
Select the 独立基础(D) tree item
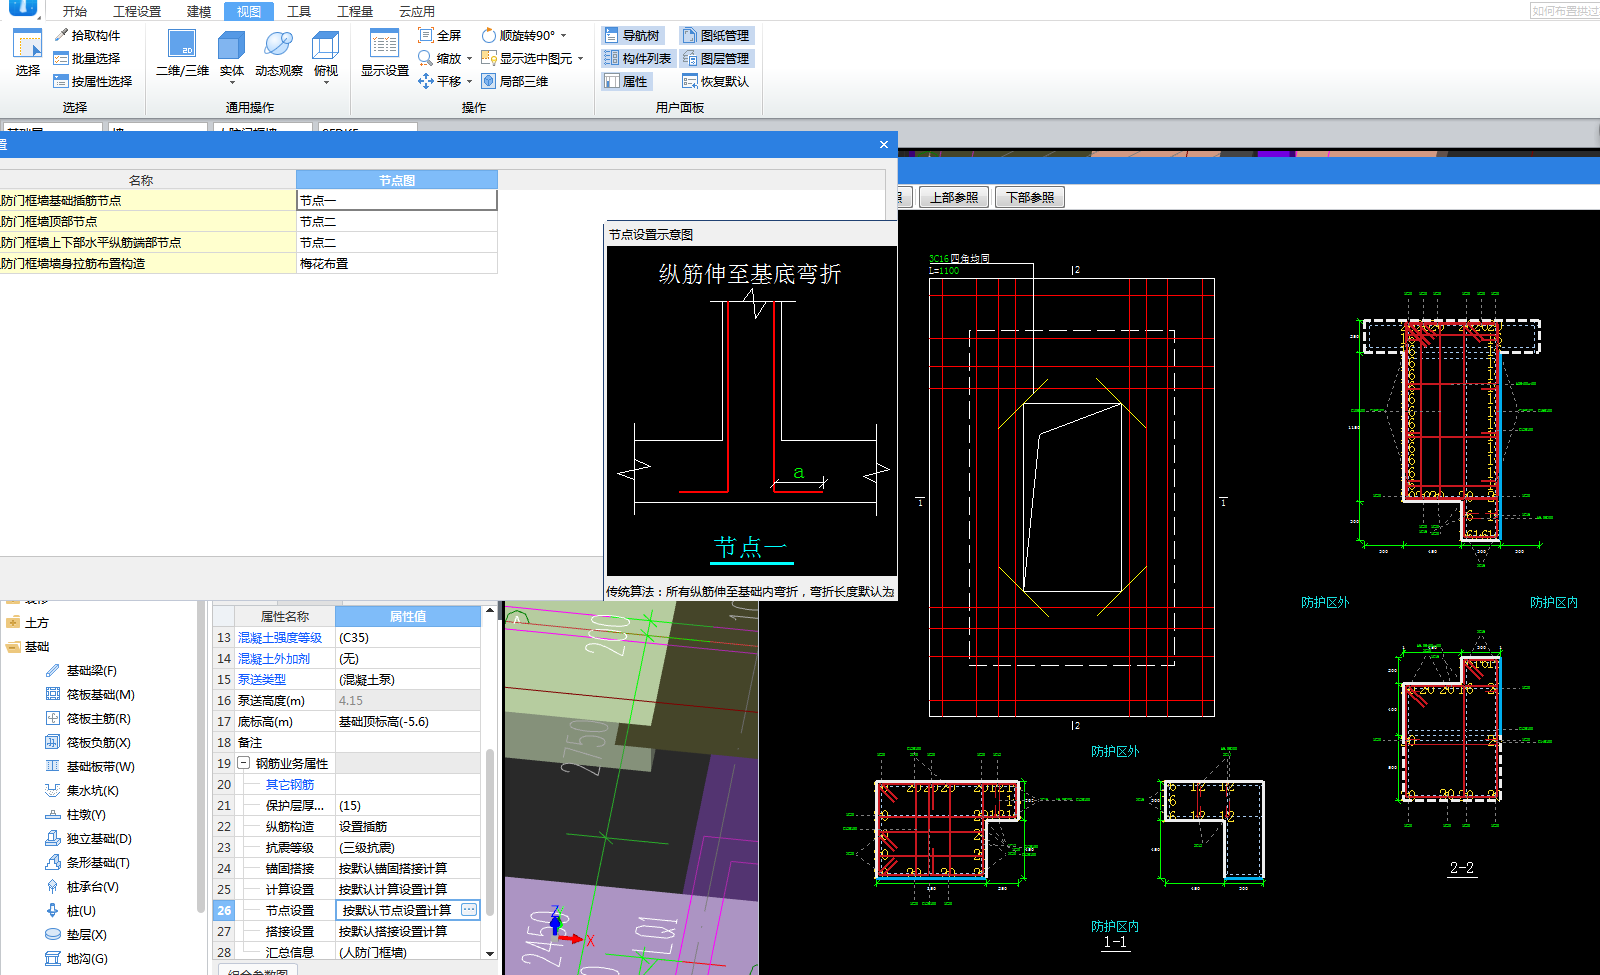click(99, 839)
